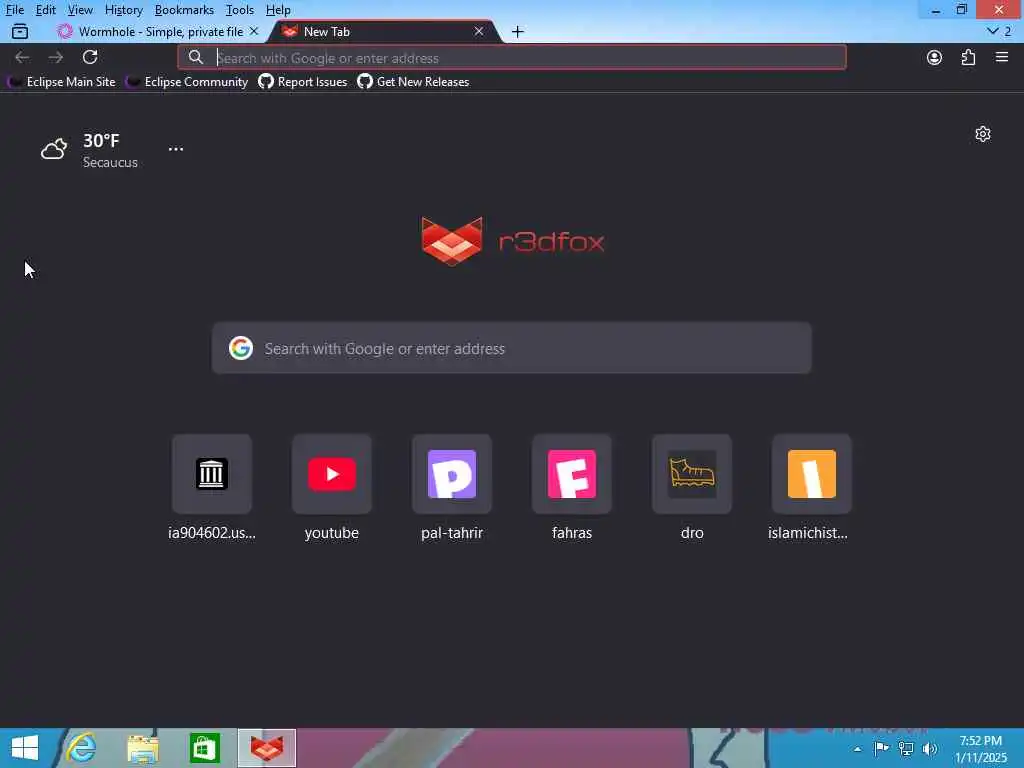The image size is (1024, 768).
Task: Open network status tray icon
Action: pos(906,748)
